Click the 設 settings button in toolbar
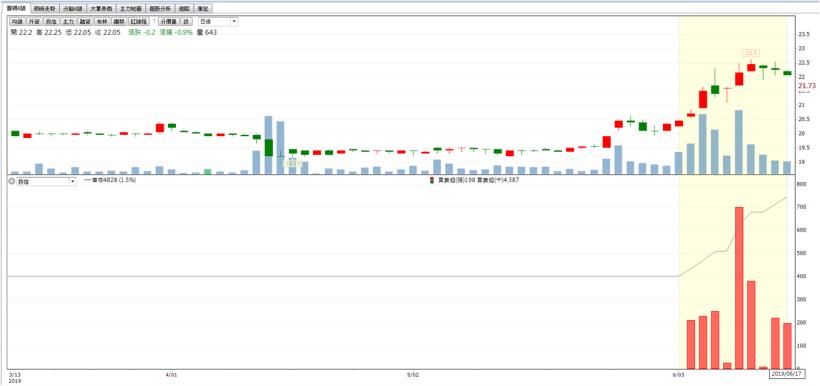Viewport: 820px width, 386px height. point(187,21)
